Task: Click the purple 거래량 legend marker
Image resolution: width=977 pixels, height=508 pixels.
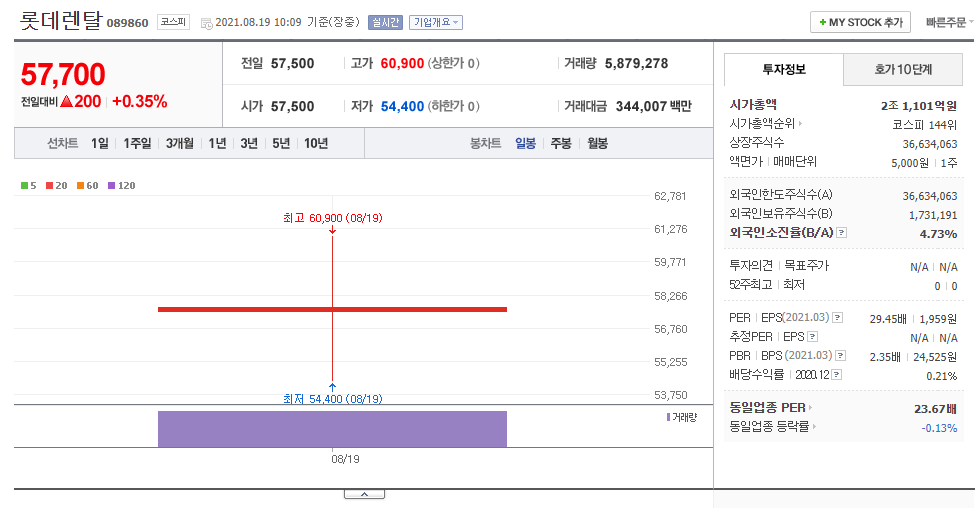Action: 669,417
